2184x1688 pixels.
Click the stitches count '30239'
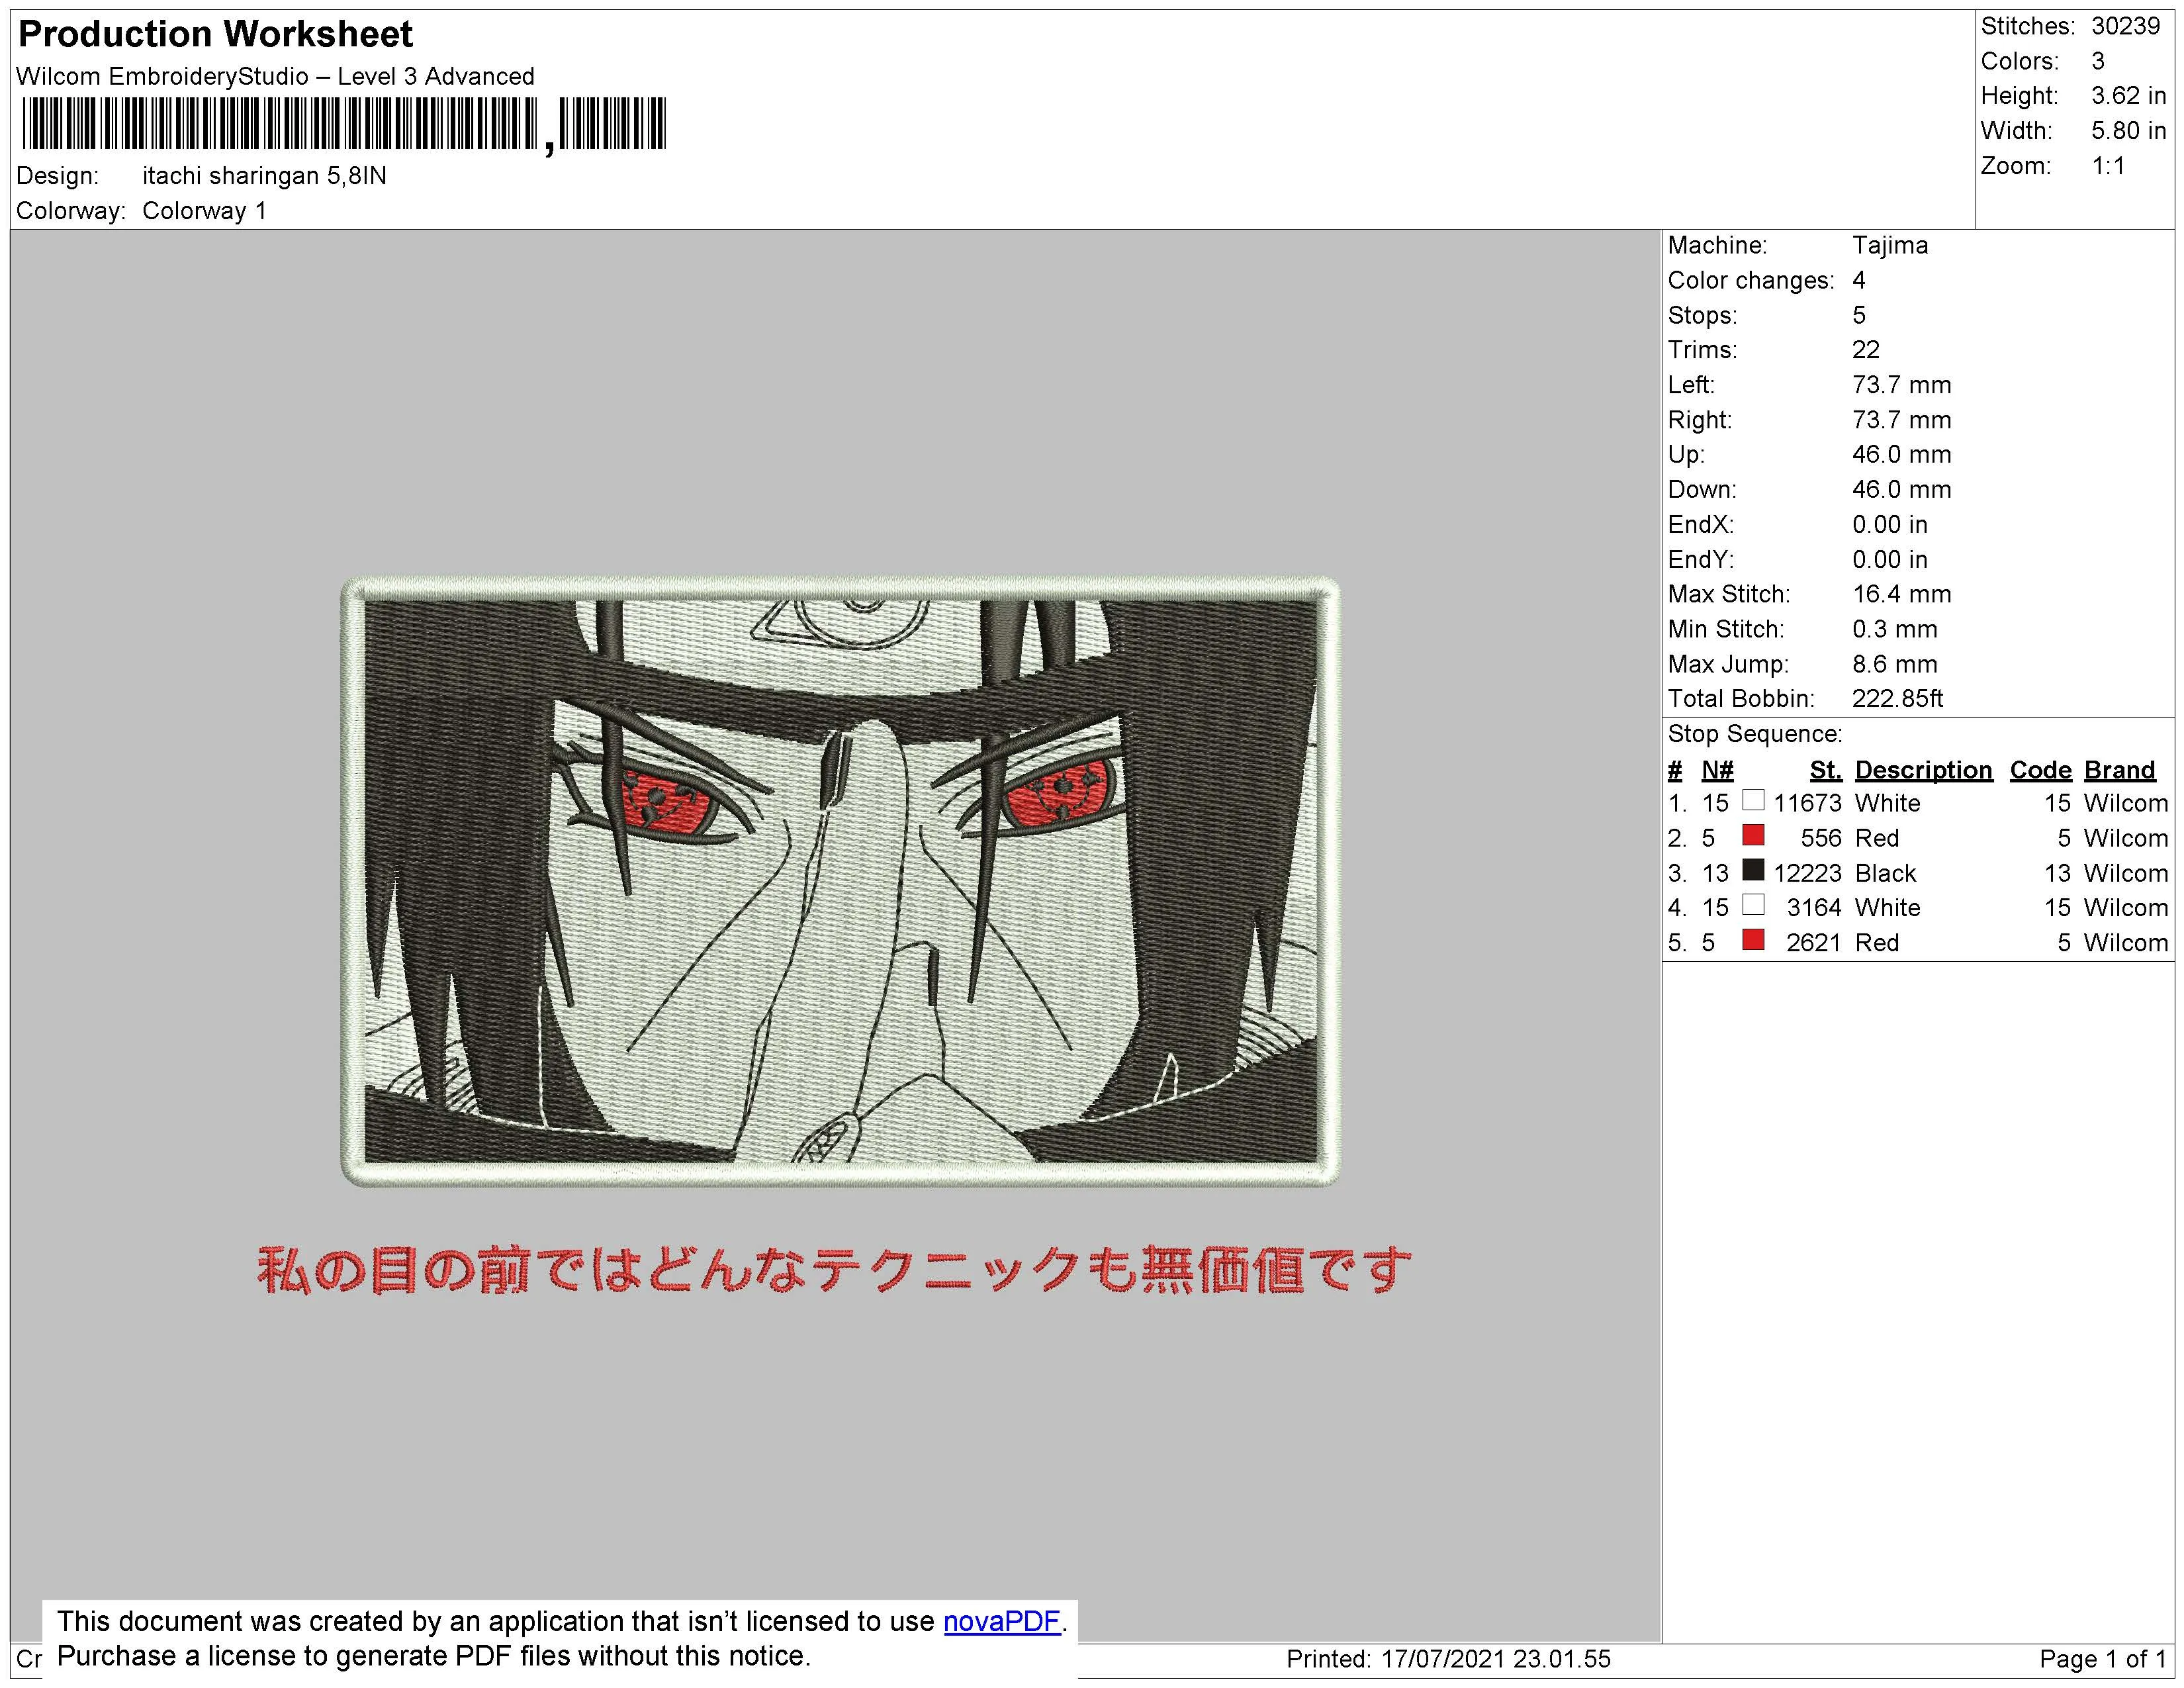2126,26
